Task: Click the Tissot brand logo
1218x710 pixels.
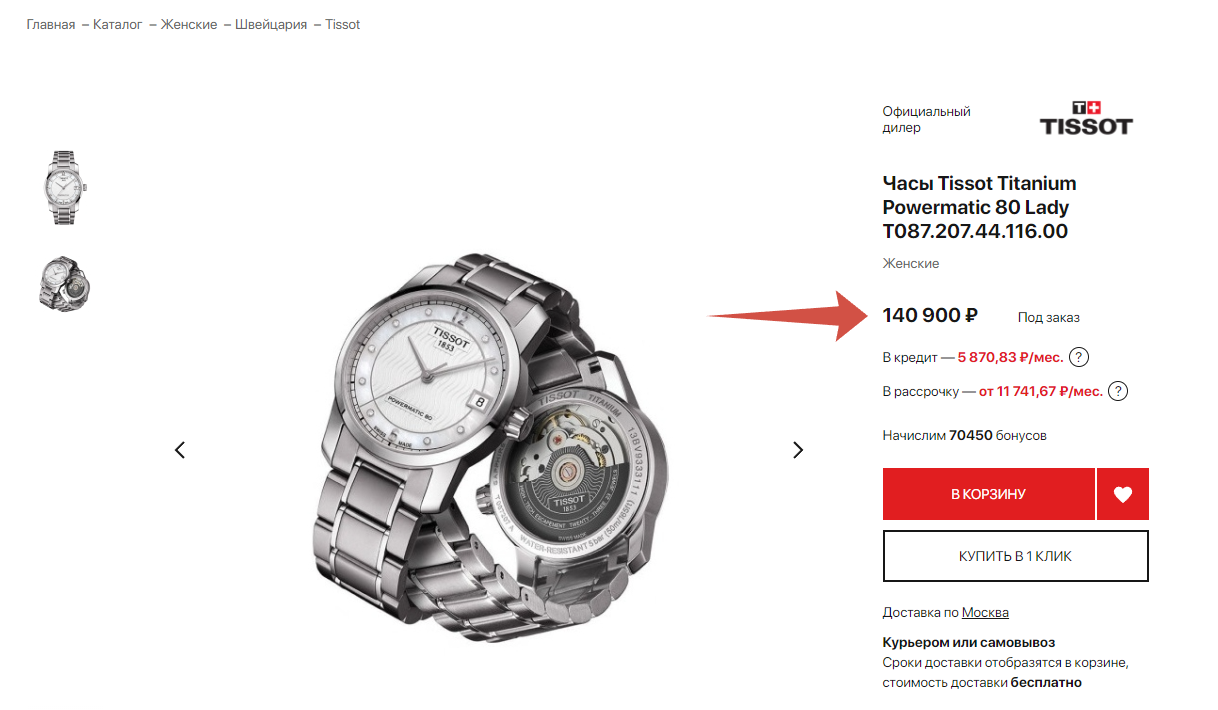Action: coord(1086,118)
